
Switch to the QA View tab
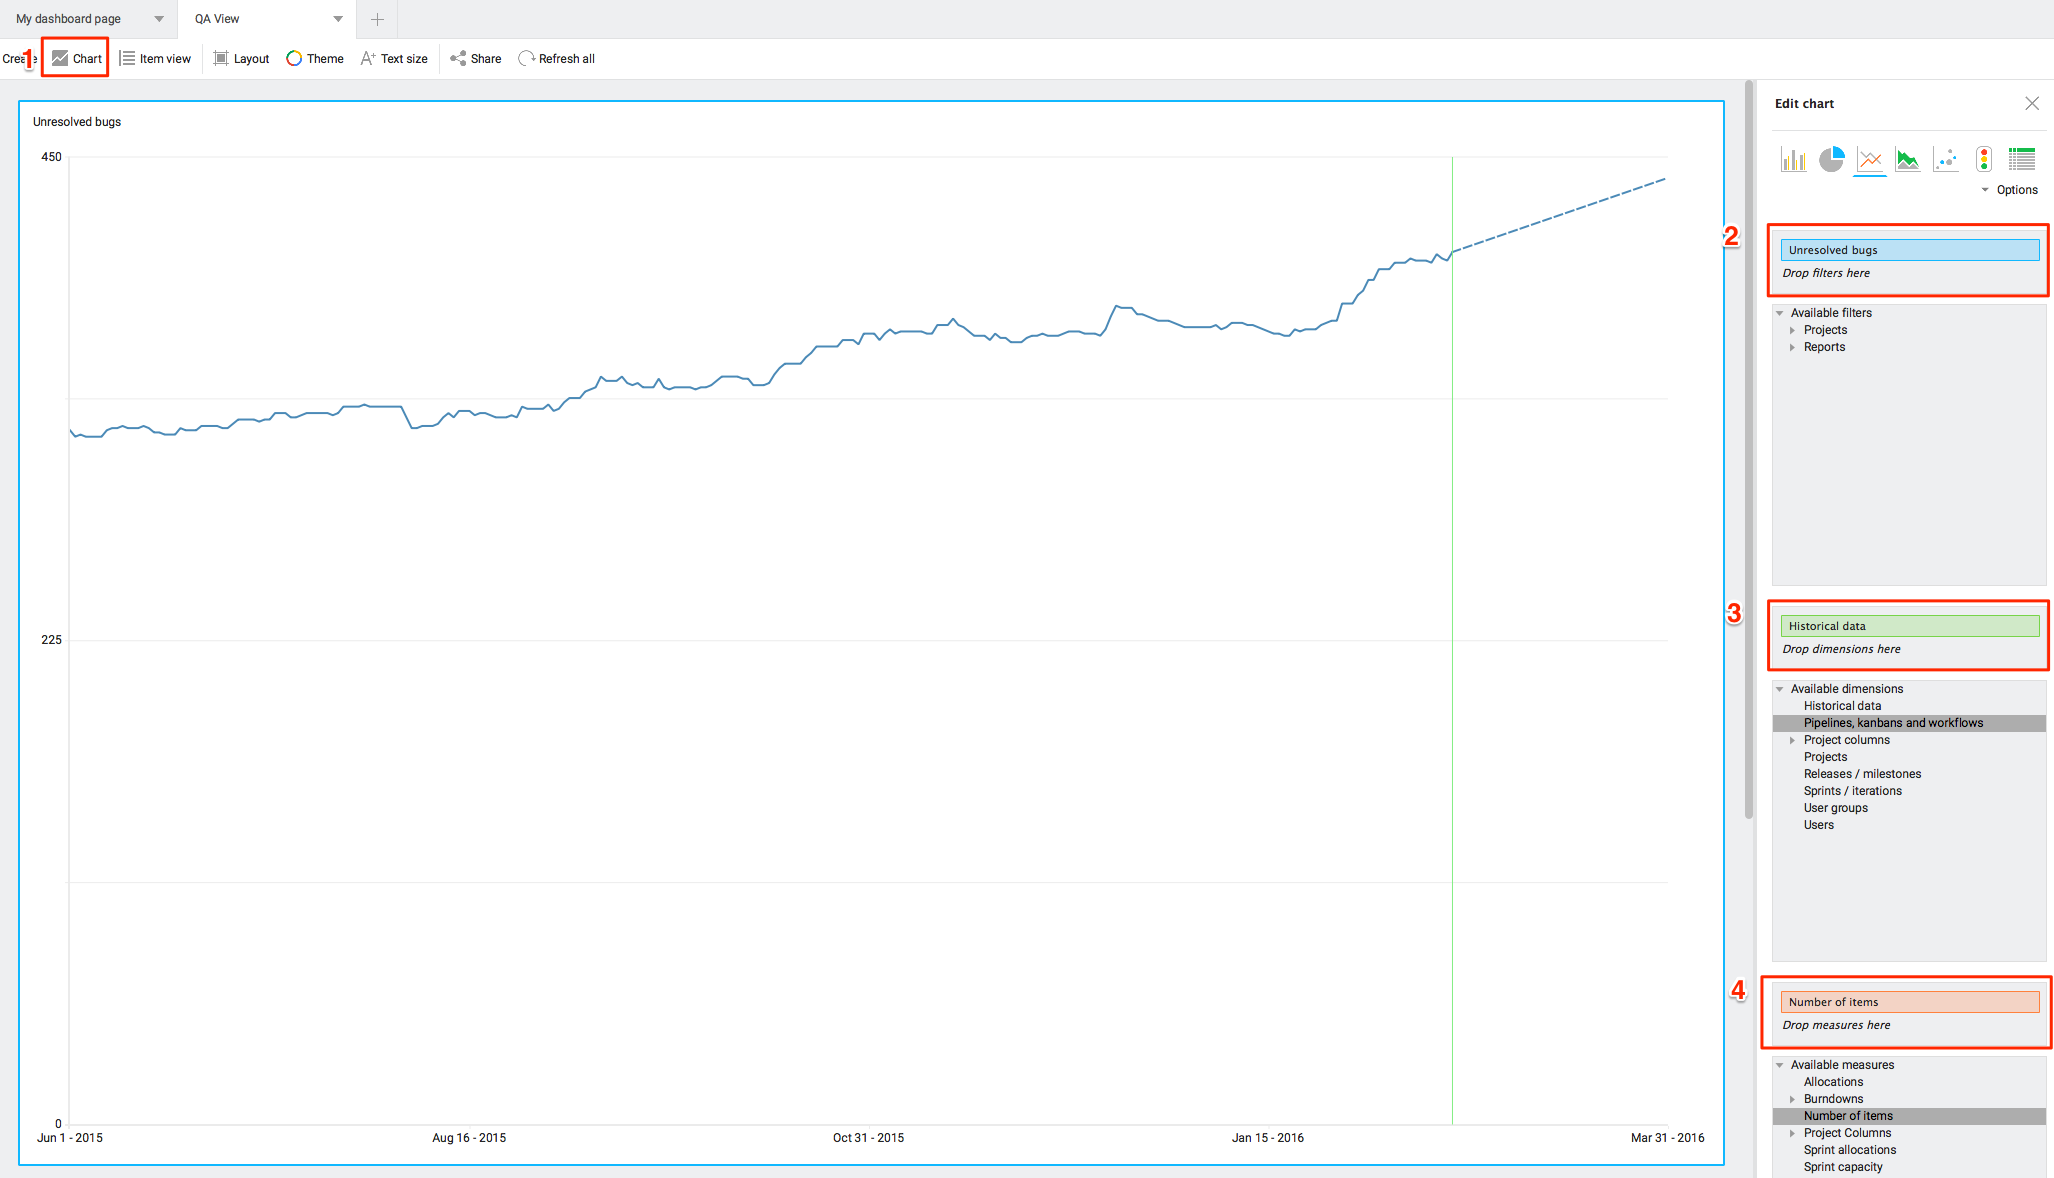coord(218,19)
